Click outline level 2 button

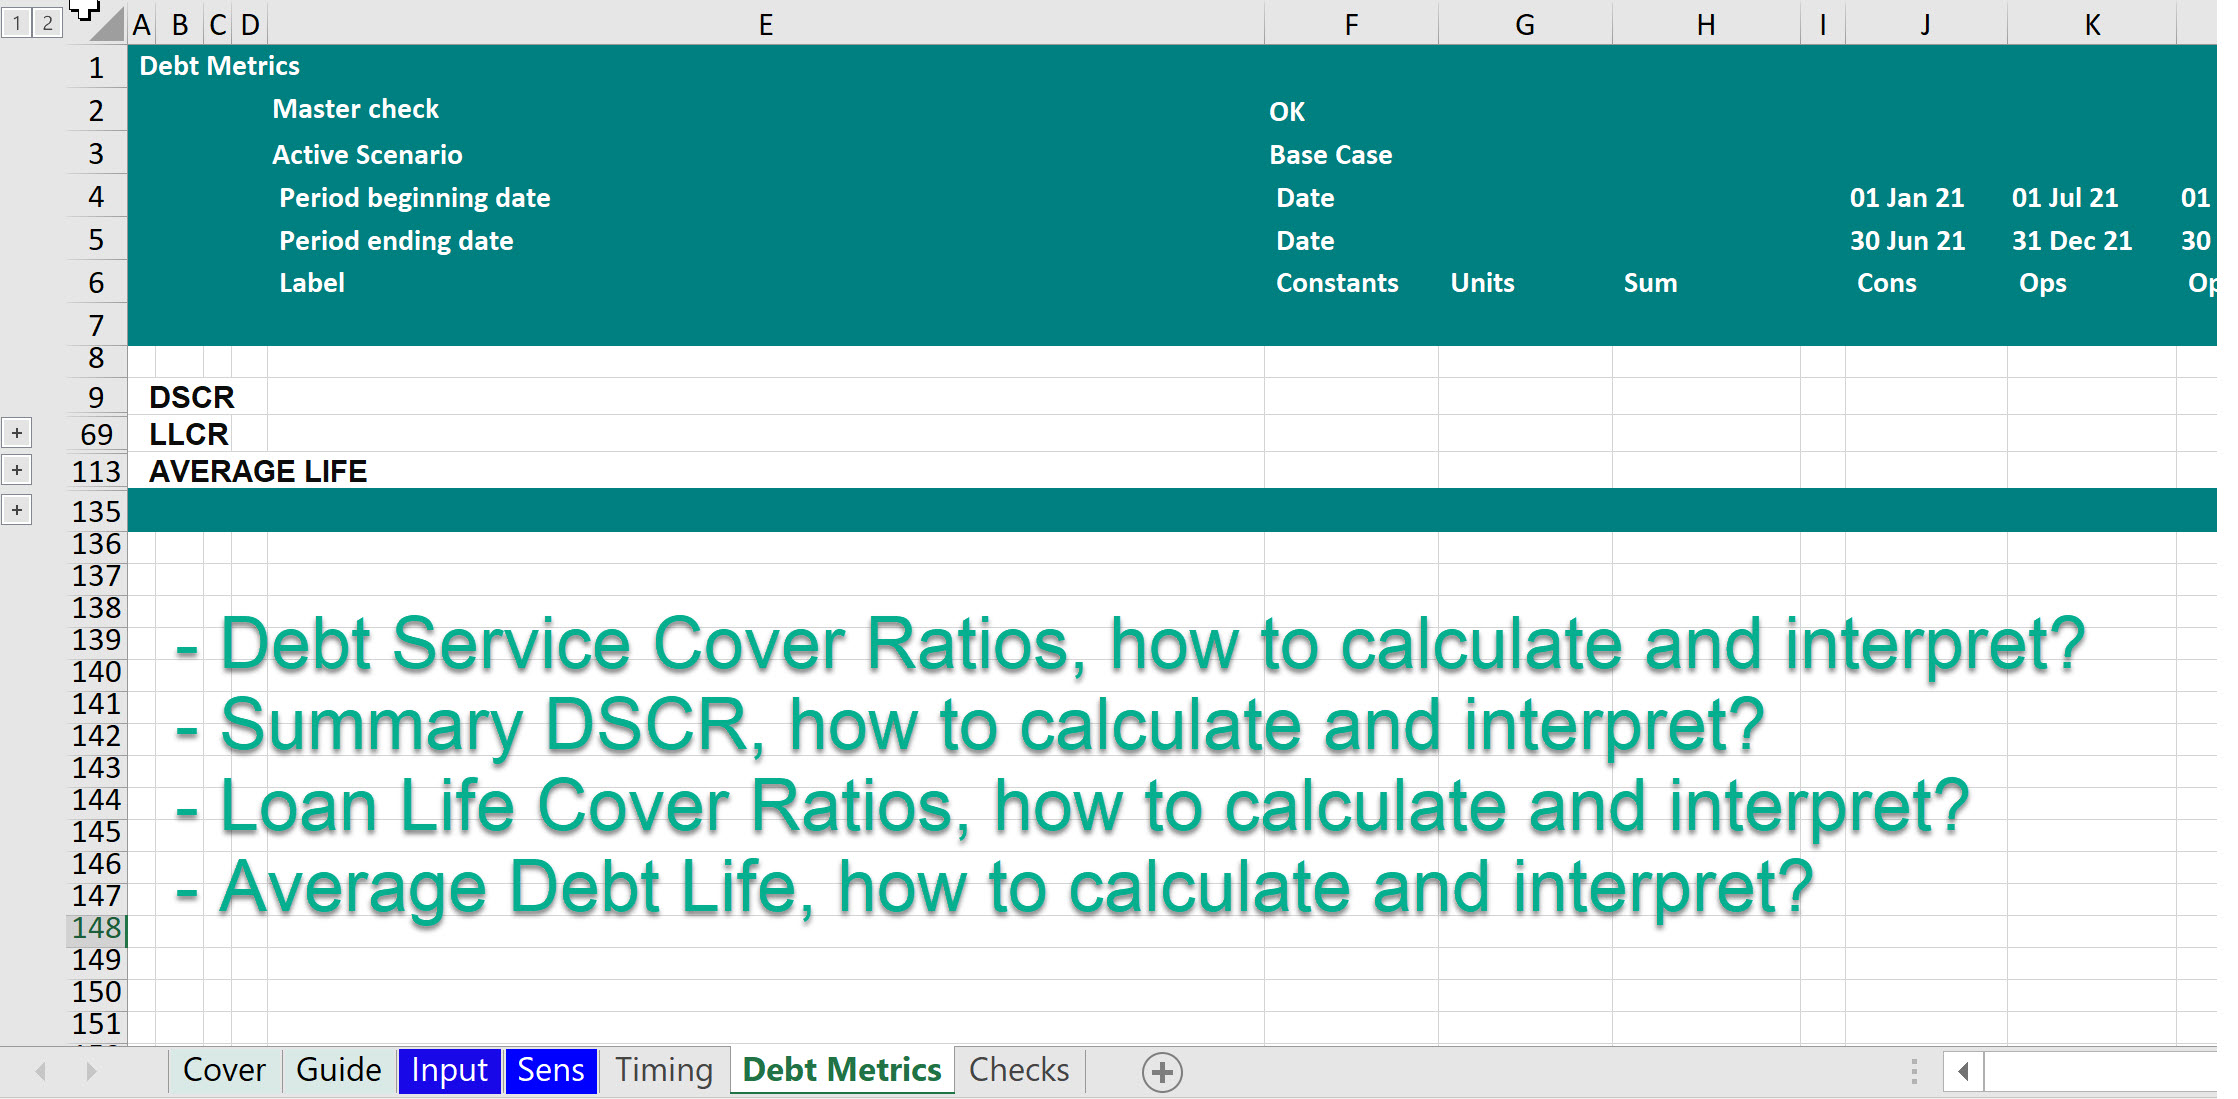click(x=47, y=23)
